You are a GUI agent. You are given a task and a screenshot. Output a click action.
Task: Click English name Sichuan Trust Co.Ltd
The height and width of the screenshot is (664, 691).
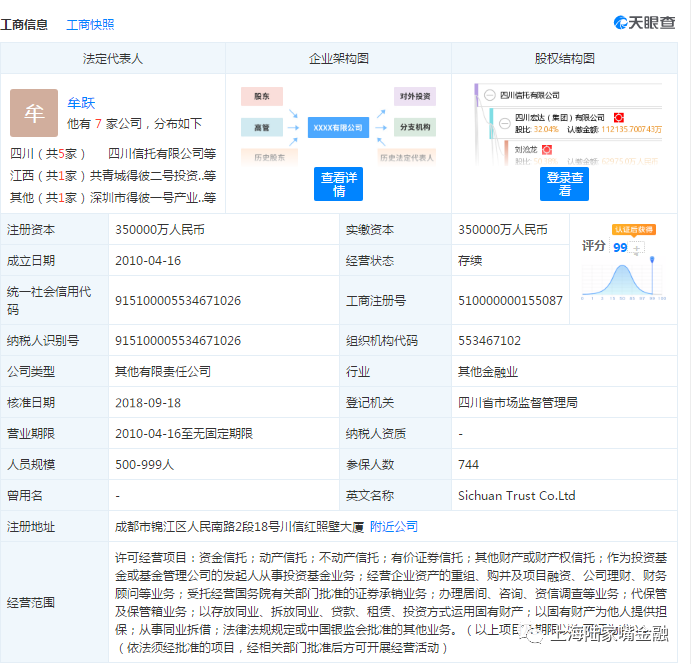(x=516, y=496)
